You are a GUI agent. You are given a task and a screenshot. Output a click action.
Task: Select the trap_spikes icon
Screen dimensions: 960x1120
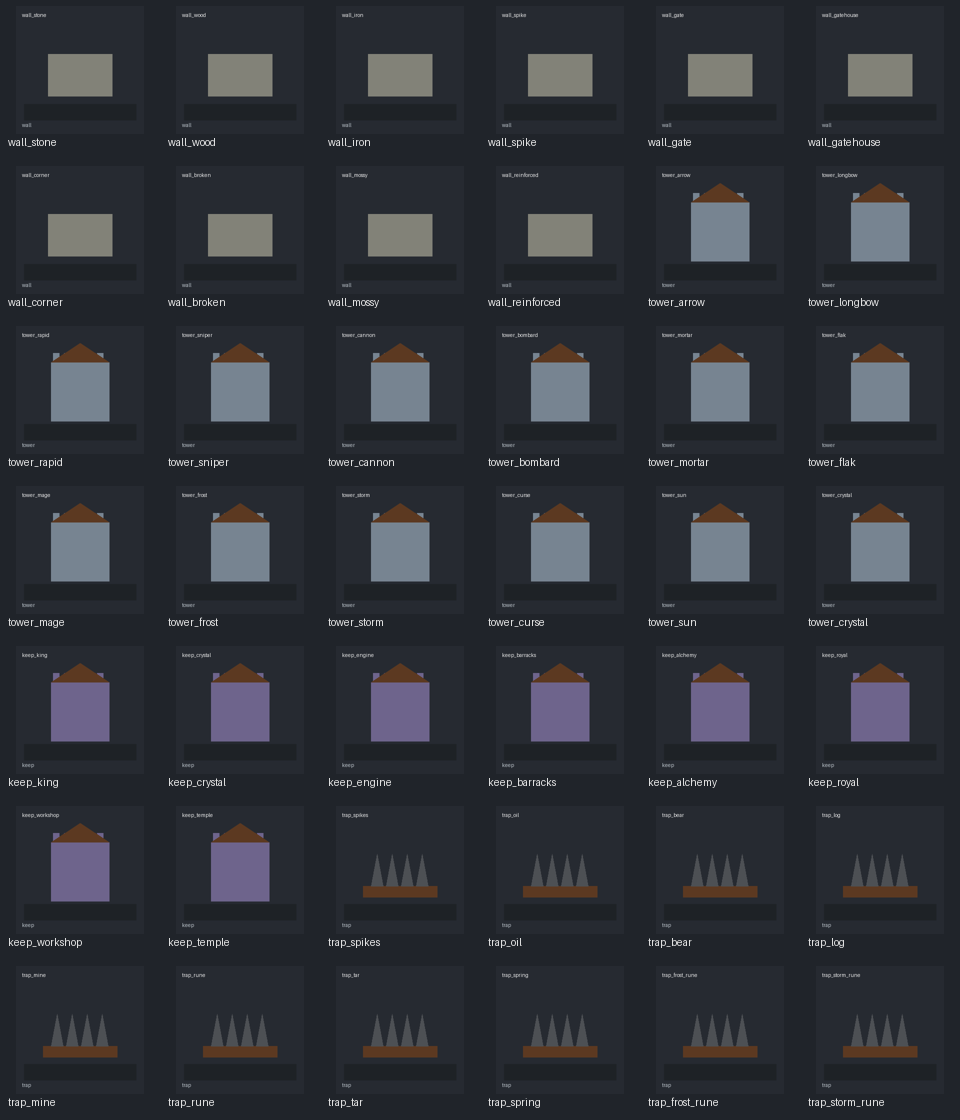[x=400, y=870]
